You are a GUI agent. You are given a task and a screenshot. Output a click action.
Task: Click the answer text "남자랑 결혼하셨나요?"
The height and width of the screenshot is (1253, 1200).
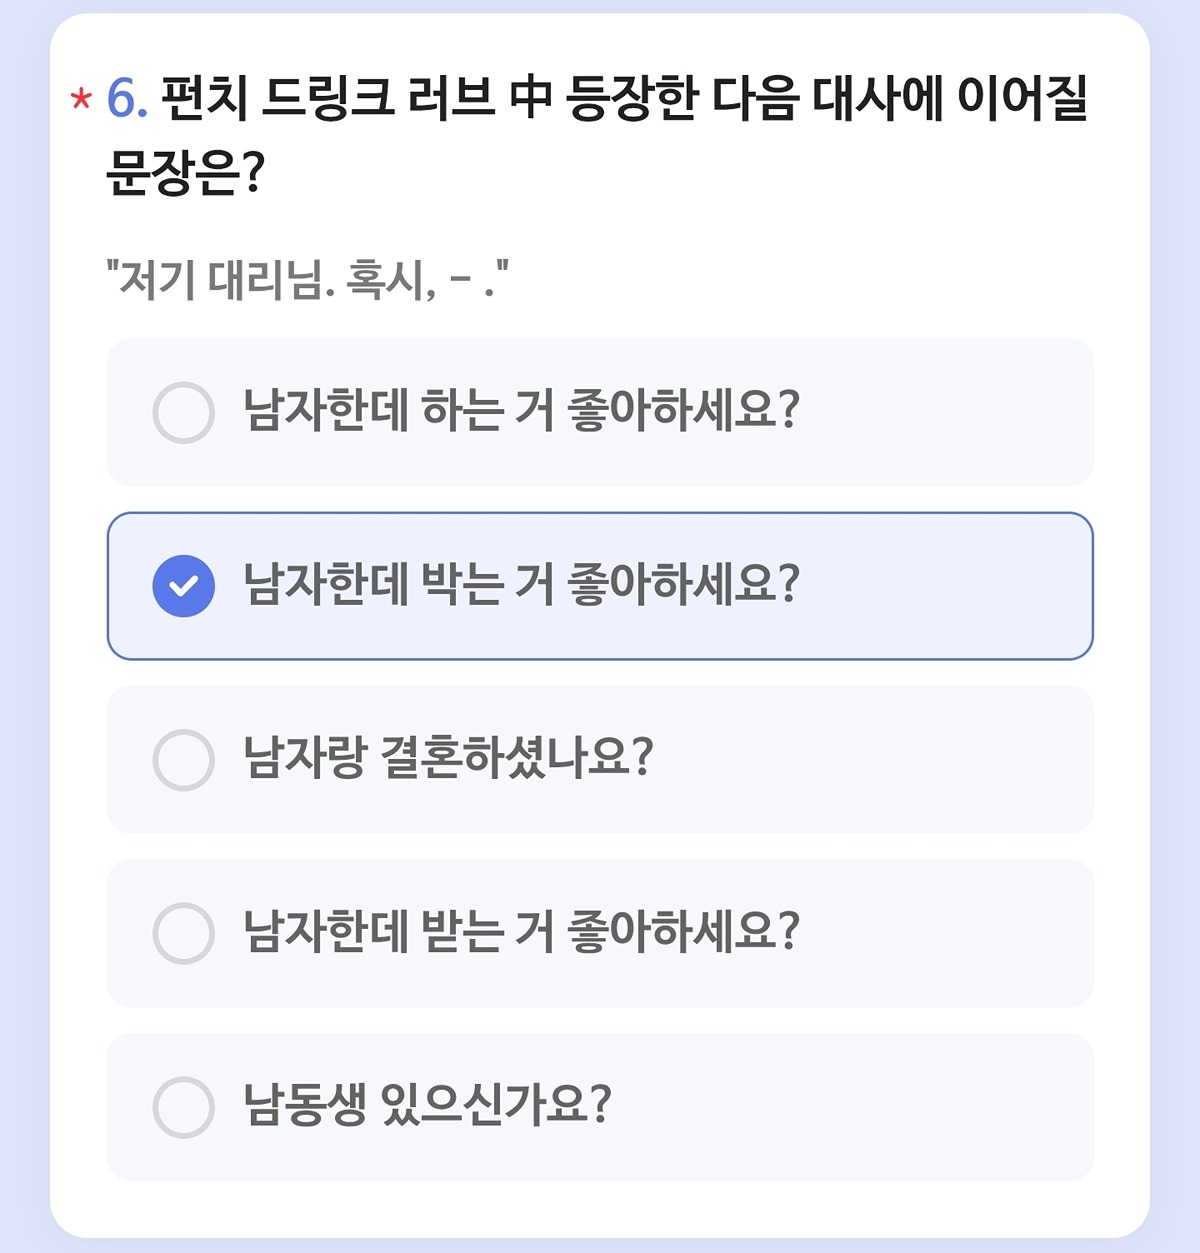(448, 759)
